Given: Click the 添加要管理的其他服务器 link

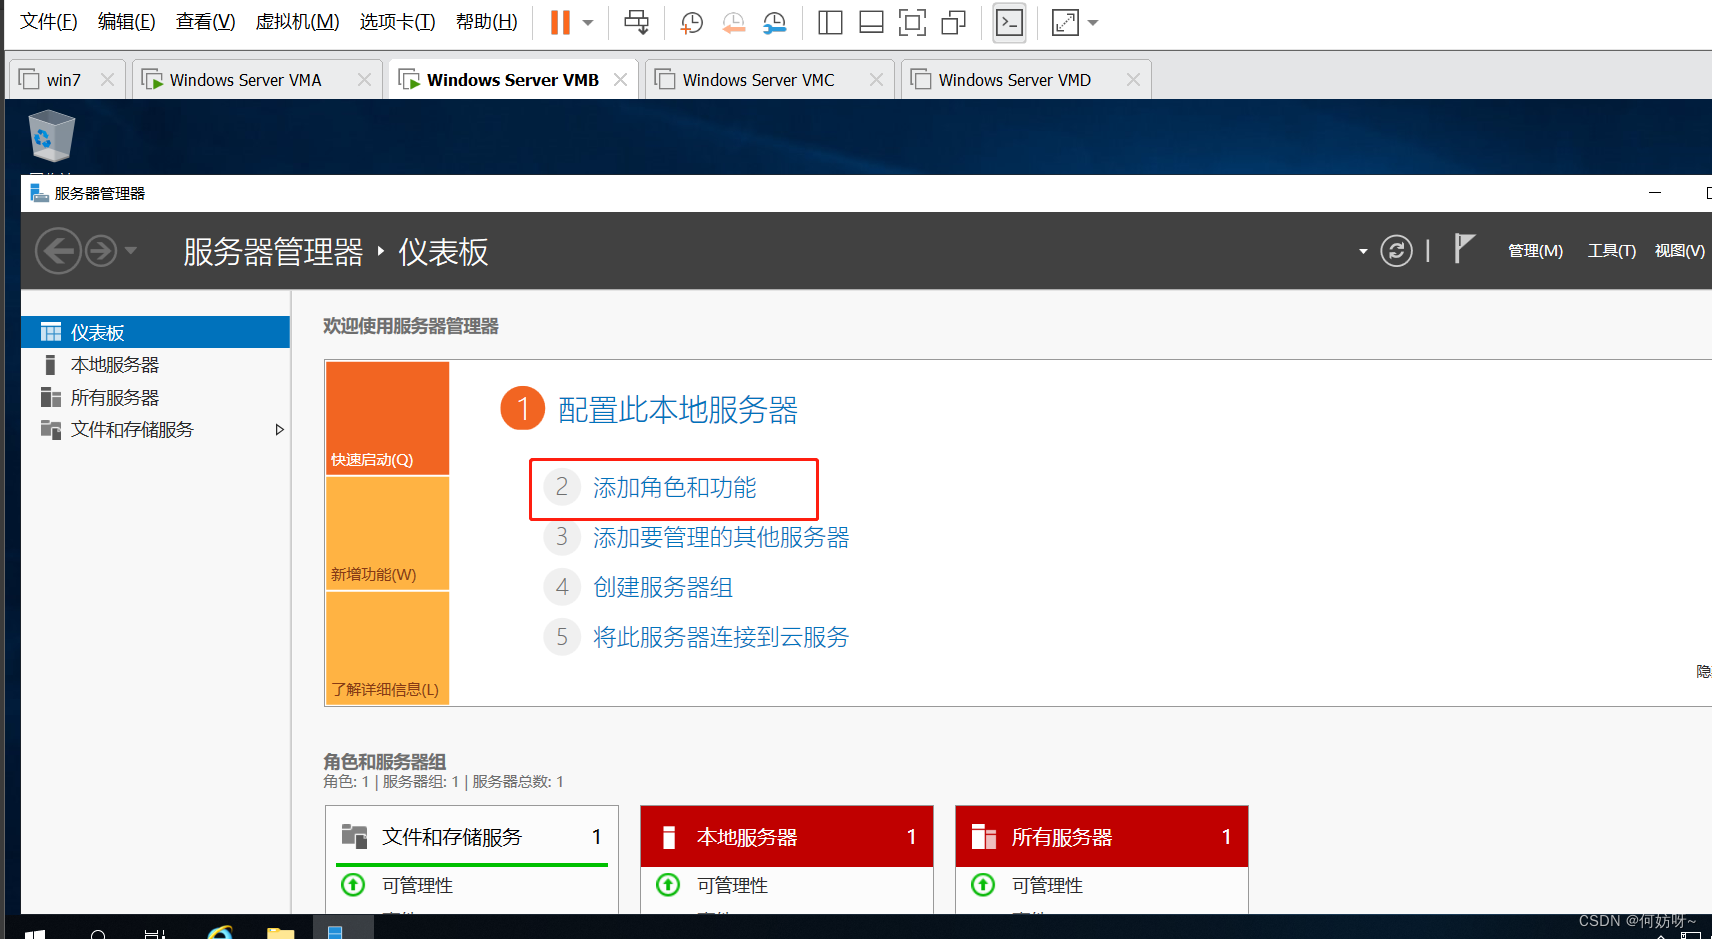Looking at the screenshot, I should pyautogui.click(x=721, y=537).
